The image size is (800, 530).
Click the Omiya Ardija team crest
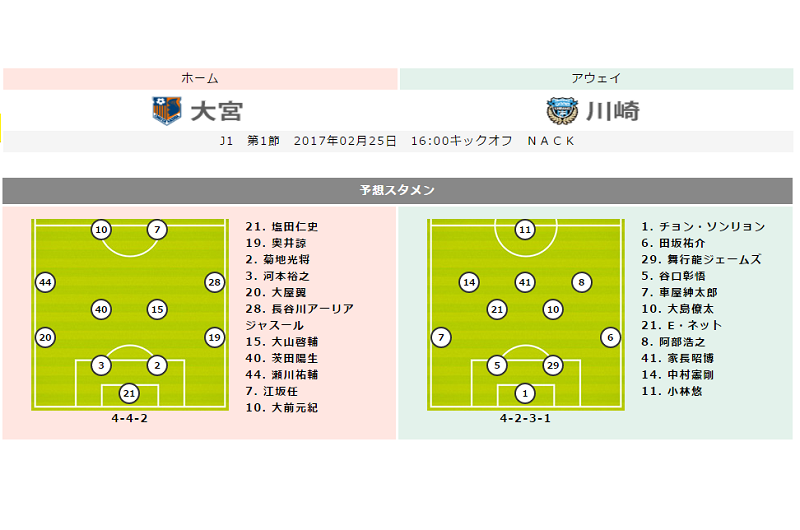click(x=167, y=111)
